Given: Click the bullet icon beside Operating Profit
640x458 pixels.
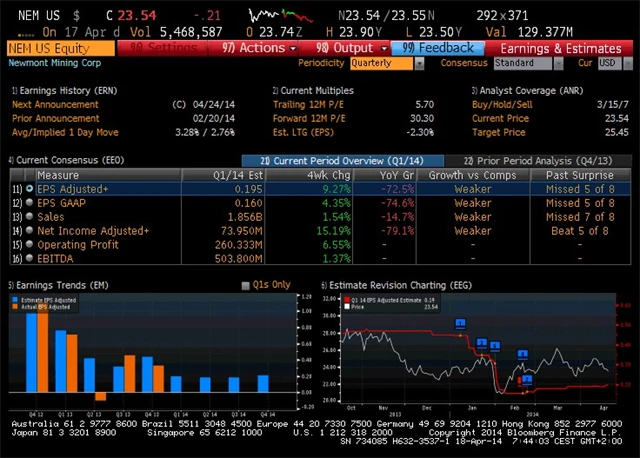Looking at the screenshot, I should coord(29,244).
